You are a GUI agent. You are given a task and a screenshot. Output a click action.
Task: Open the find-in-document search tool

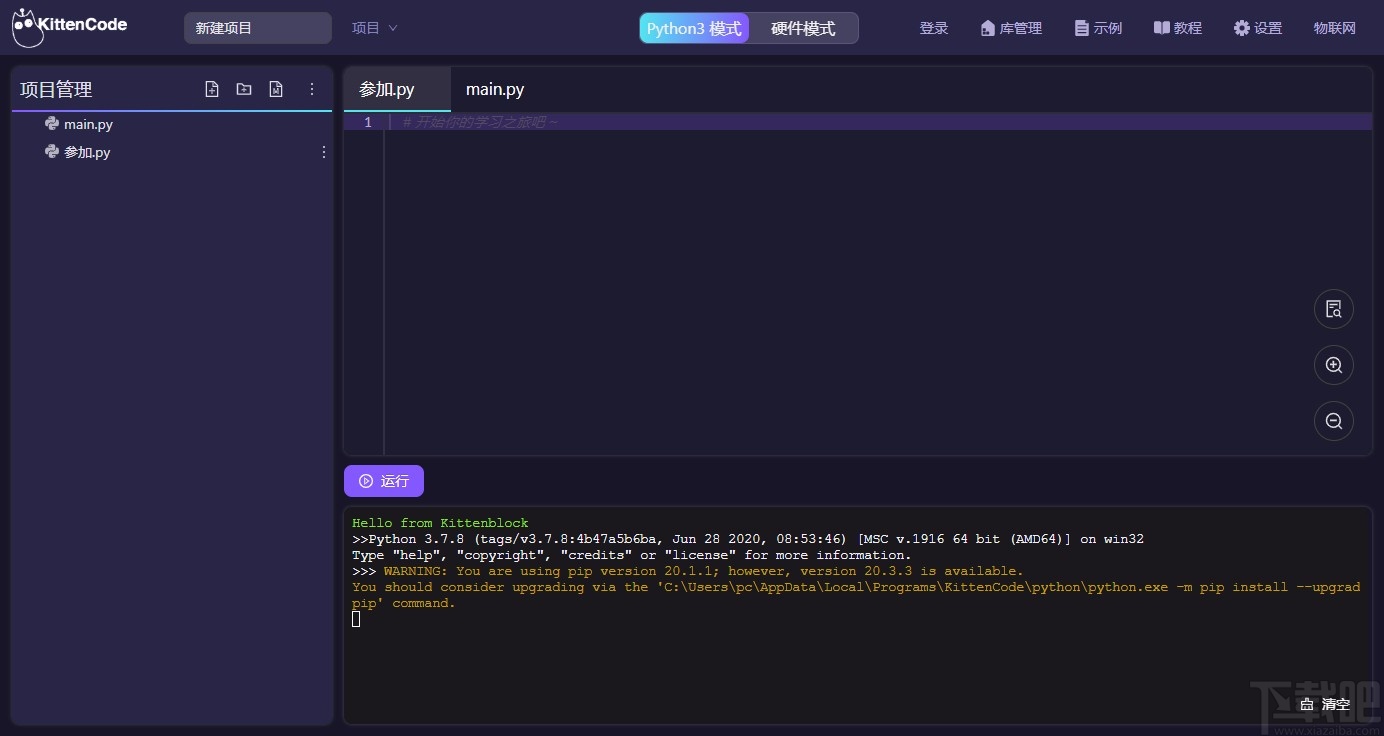click(1334, 309)
